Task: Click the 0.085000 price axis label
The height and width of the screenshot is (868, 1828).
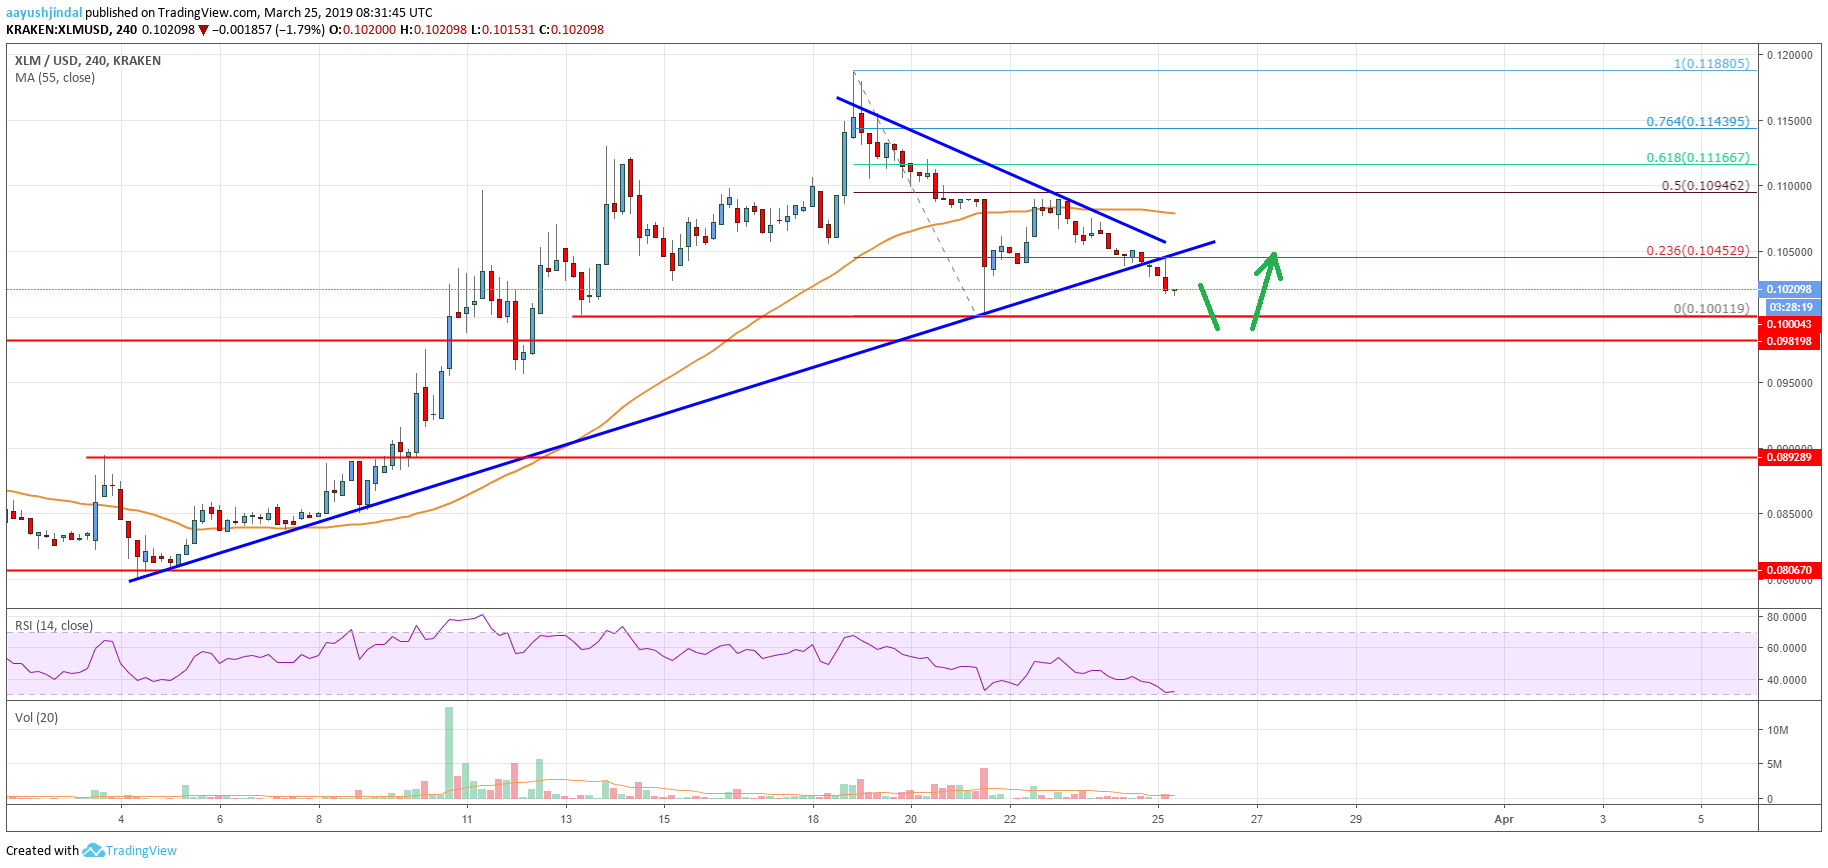Action: click(x=1790, y=514)
